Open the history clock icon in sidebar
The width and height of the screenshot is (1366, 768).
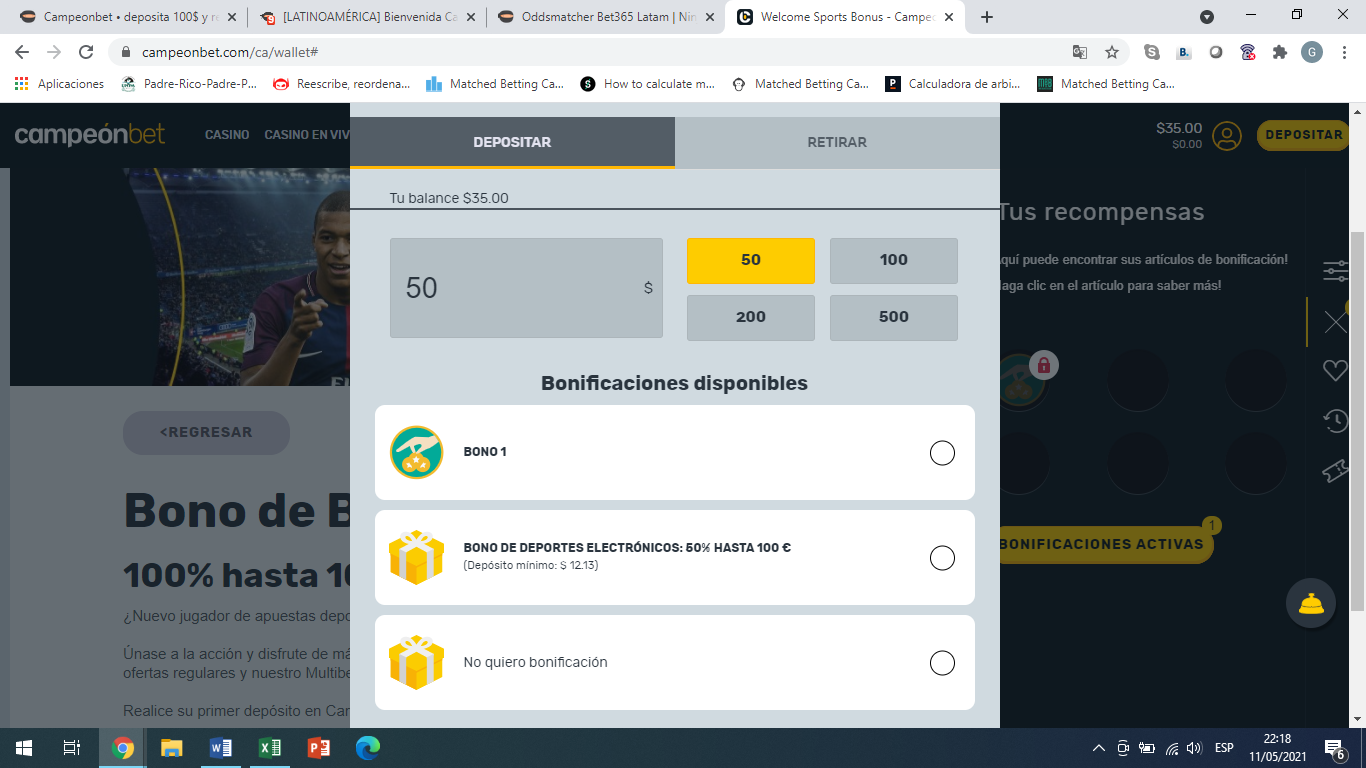tap(1335, 420)
